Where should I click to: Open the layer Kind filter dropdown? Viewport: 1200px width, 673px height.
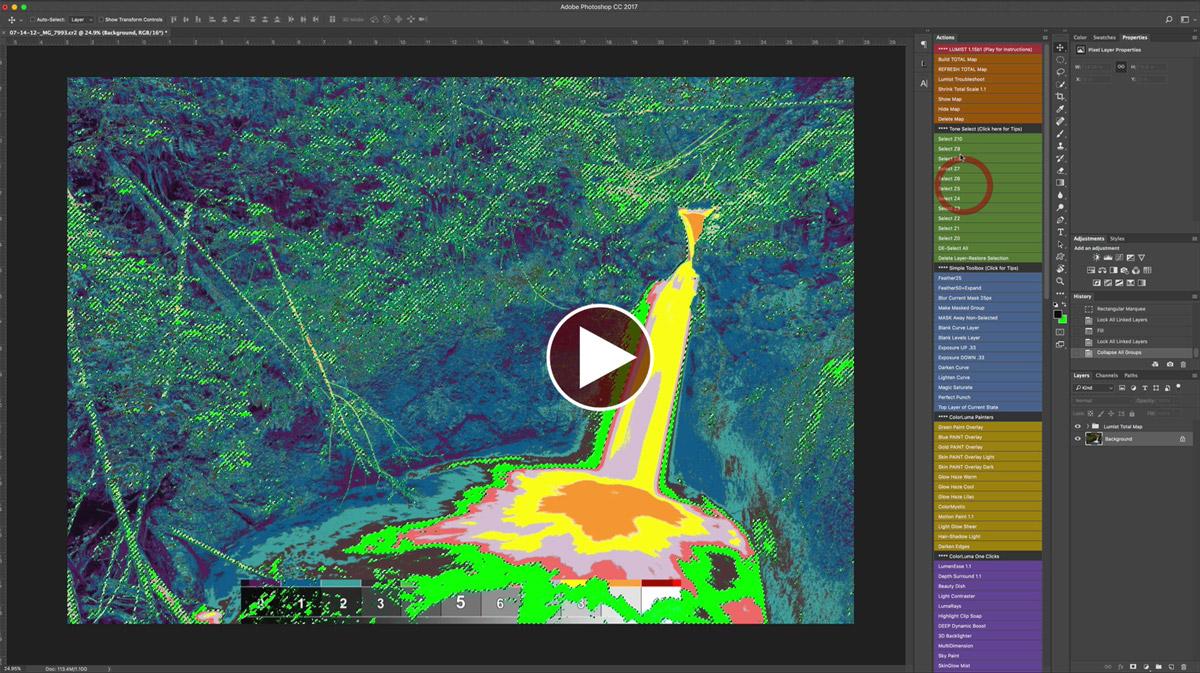[1094, 387]
